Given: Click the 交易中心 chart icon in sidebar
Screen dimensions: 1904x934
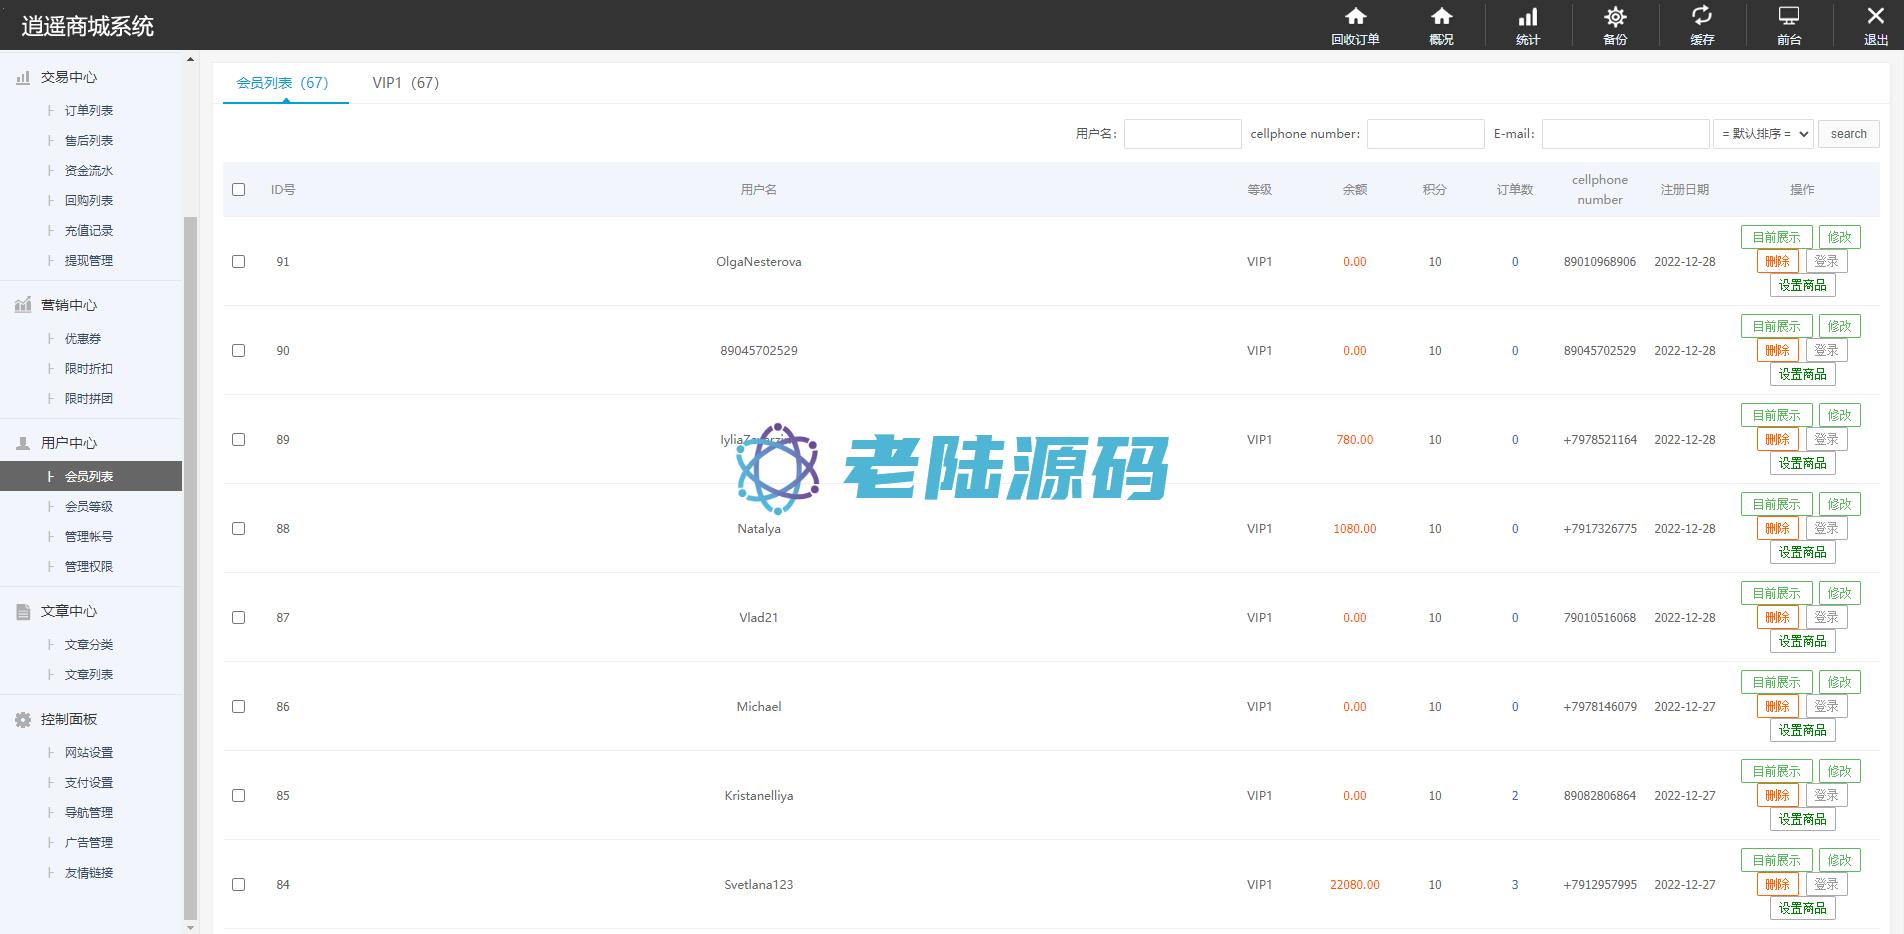Looking at the screenshot, I should (x=23, y=77).
